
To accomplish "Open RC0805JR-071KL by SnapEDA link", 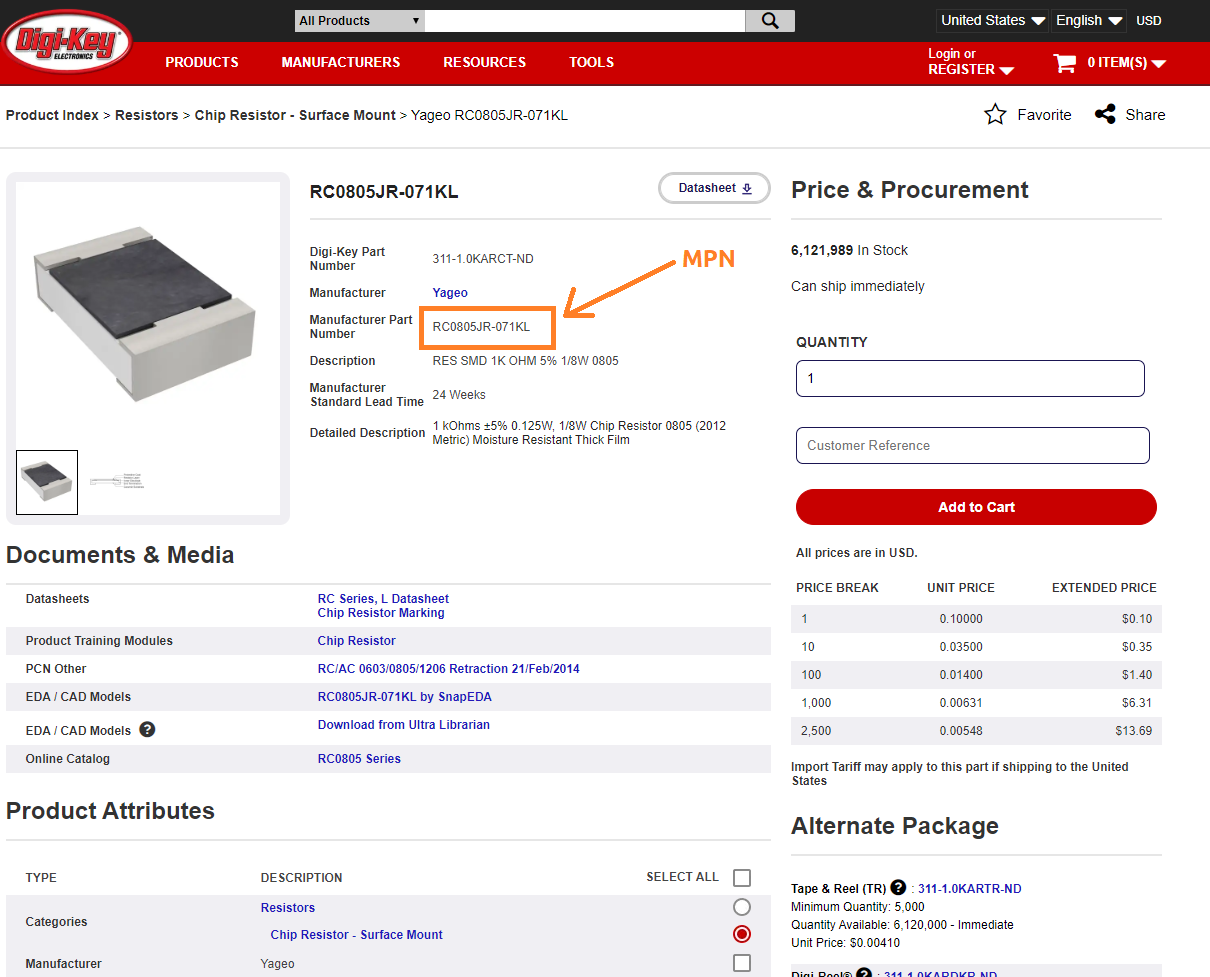I will (x=405, y=697).
